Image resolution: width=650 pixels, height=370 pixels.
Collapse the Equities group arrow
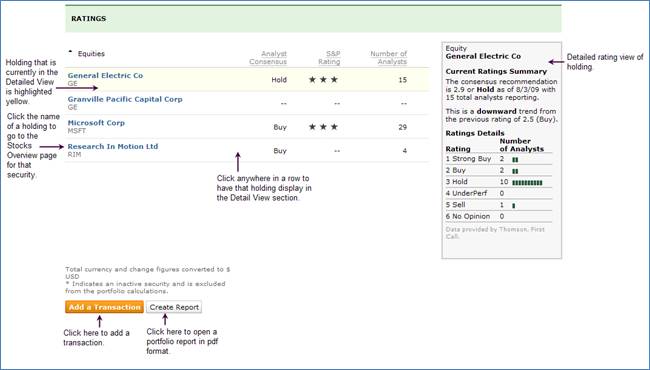[70, 52]
